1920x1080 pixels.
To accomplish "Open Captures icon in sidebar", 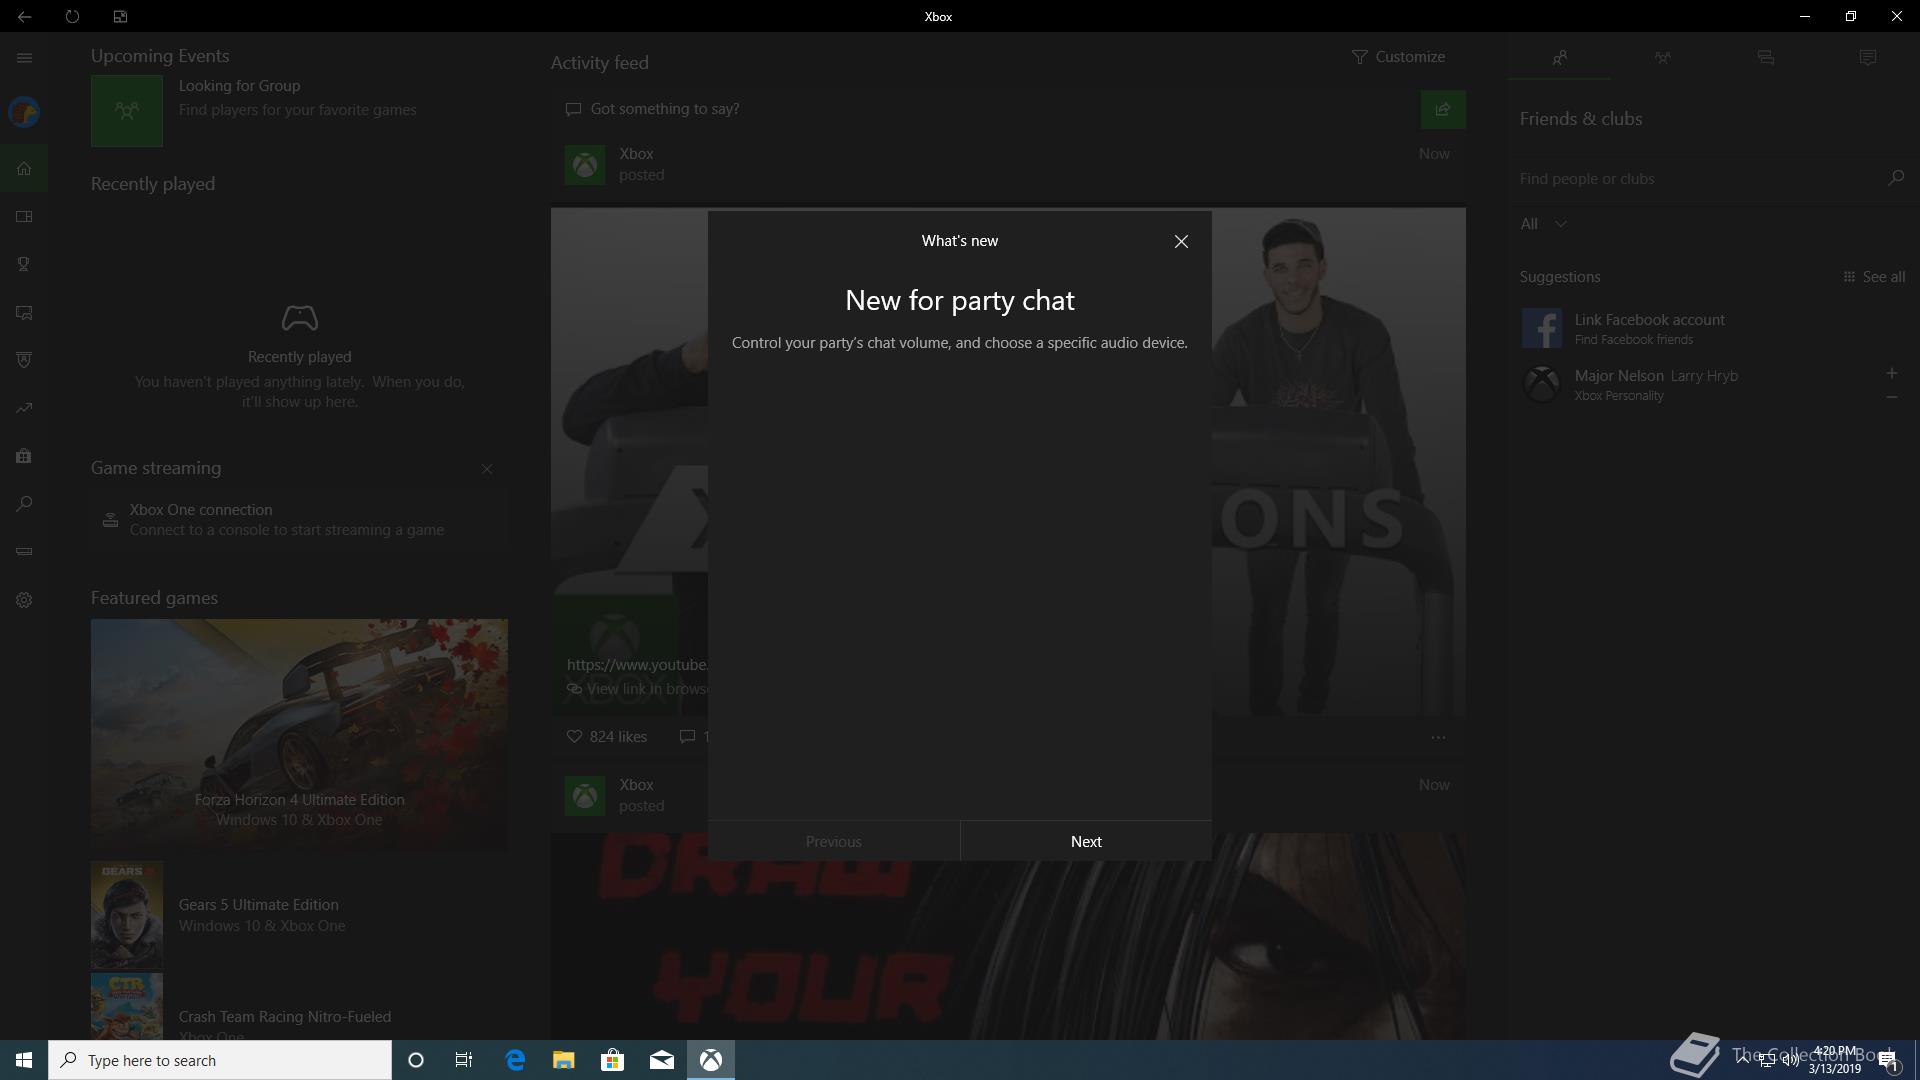I will [24, 312].
